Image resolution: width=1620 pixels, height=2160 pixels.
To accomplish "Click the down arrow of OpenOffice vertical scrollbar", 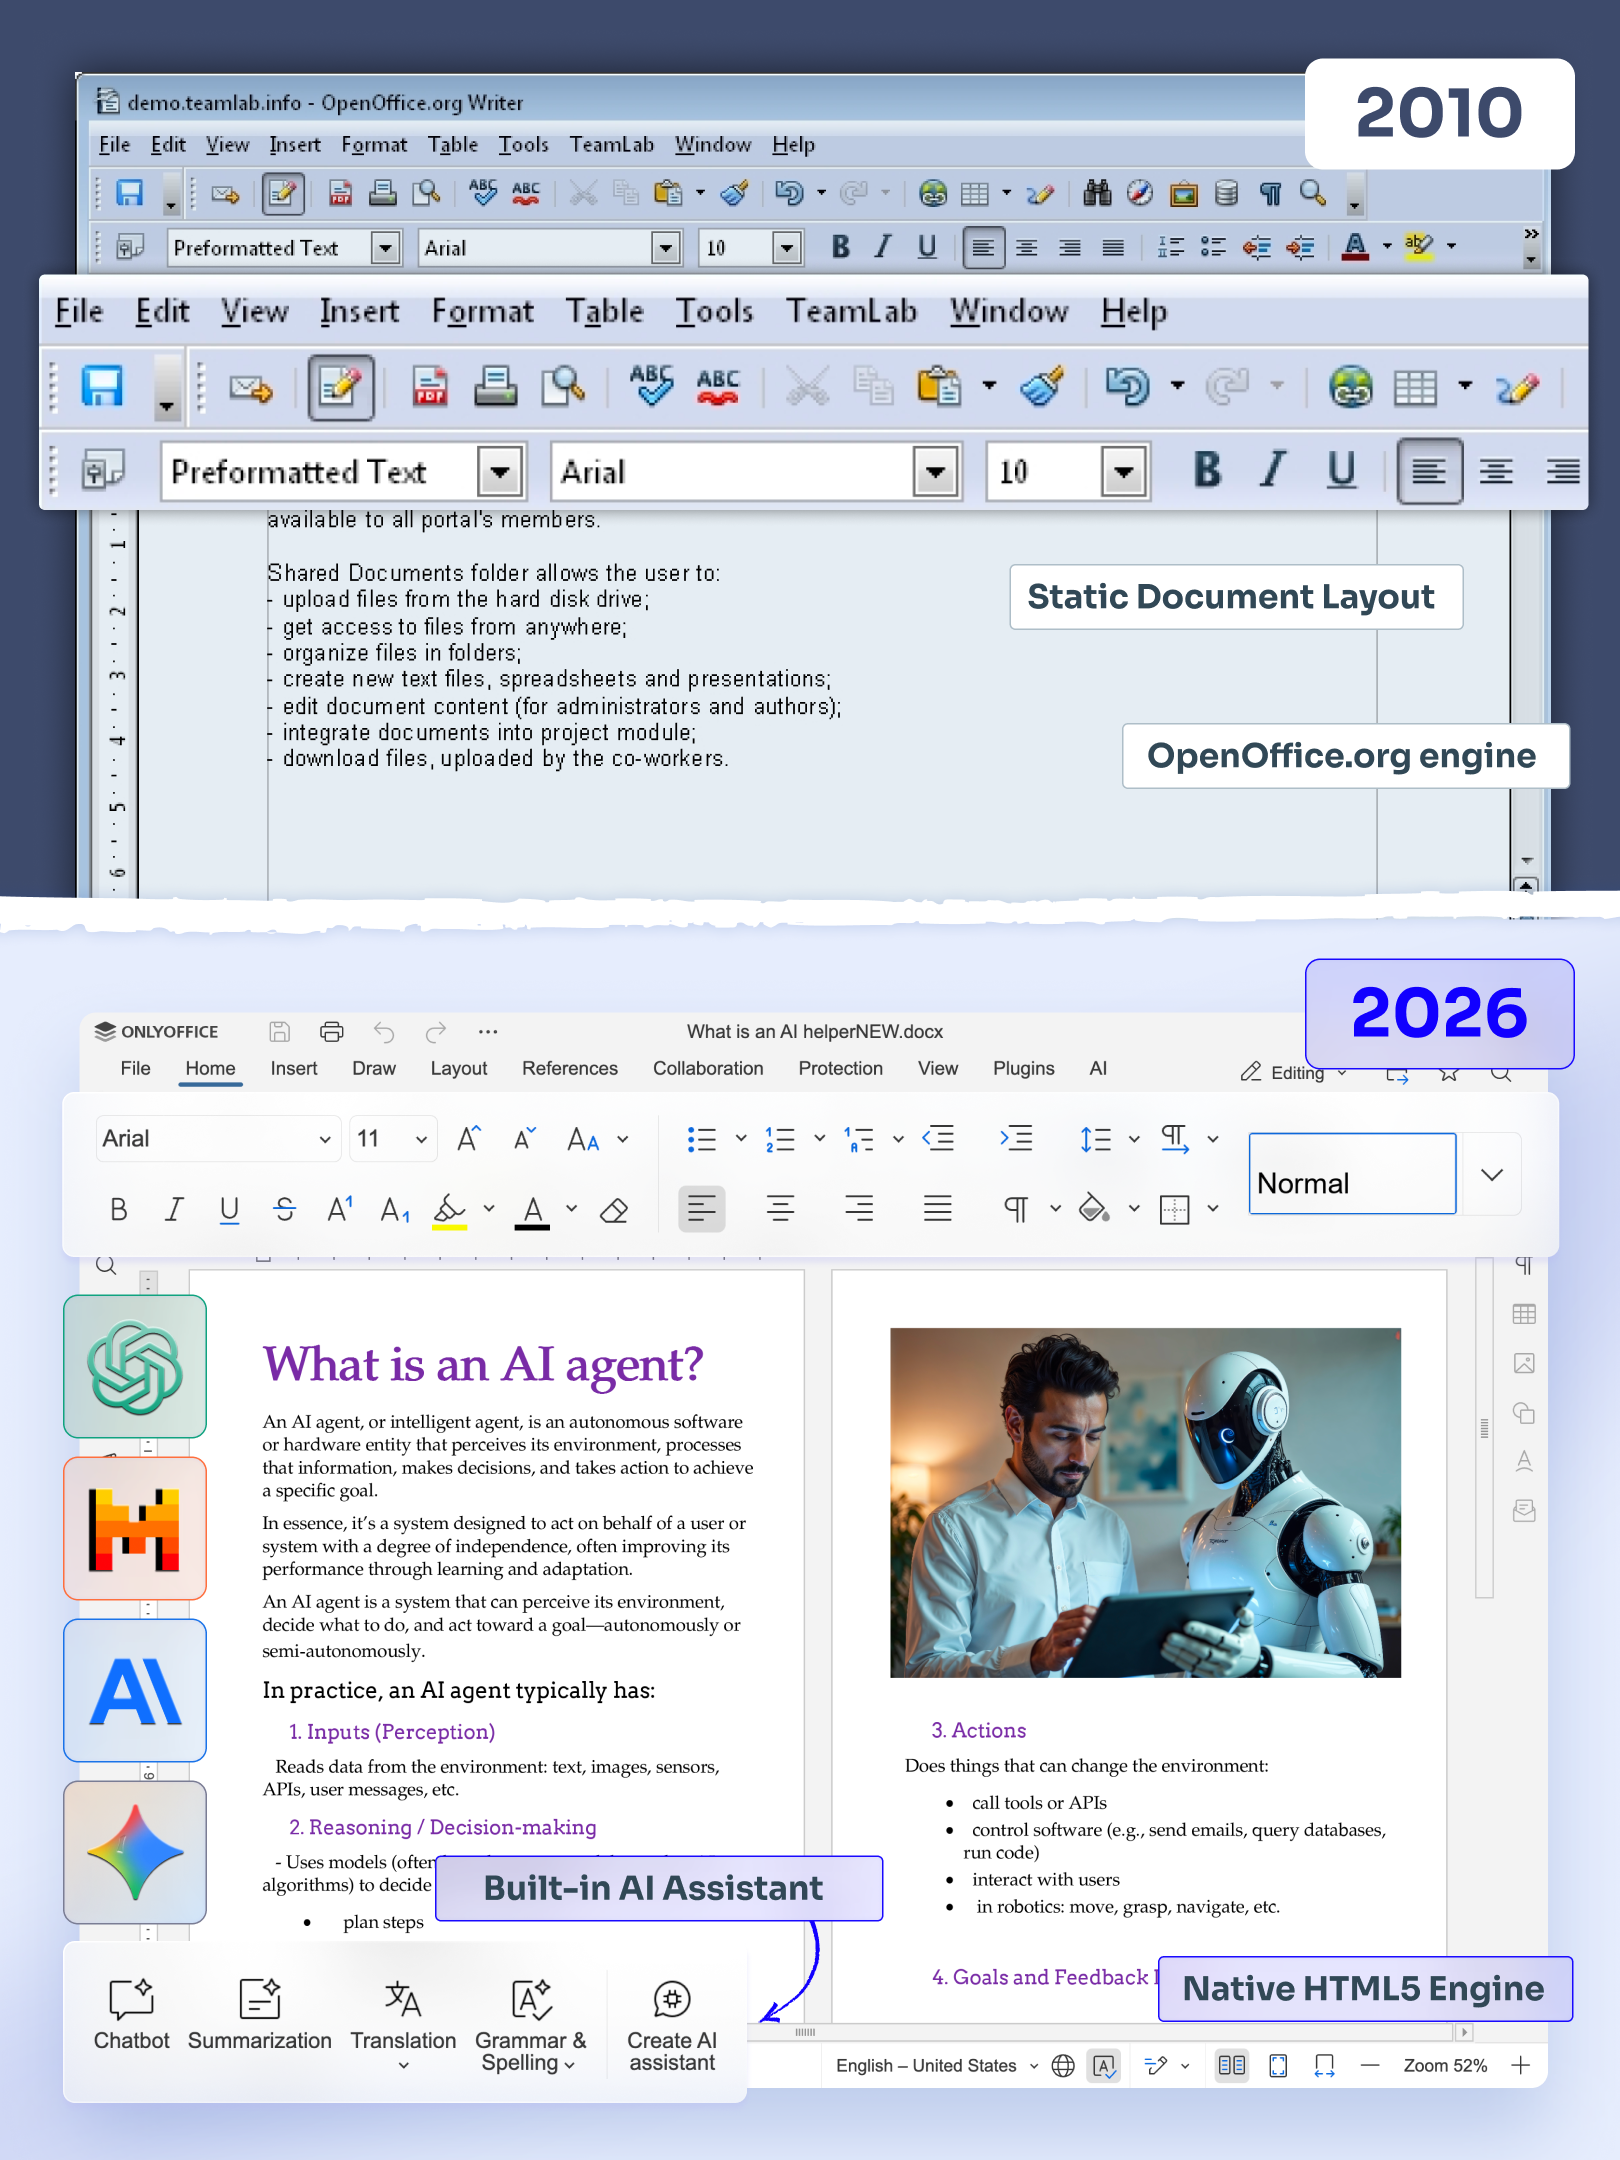I will [x=1526, y=861].
